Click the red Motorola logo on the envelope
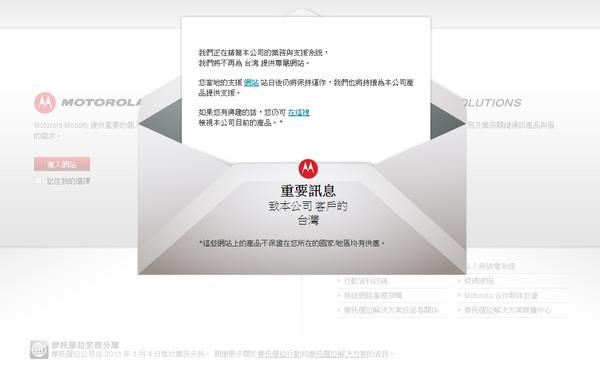Image resolution: width=600 pixels, height=384 pixels. click(x=308, y=169)
